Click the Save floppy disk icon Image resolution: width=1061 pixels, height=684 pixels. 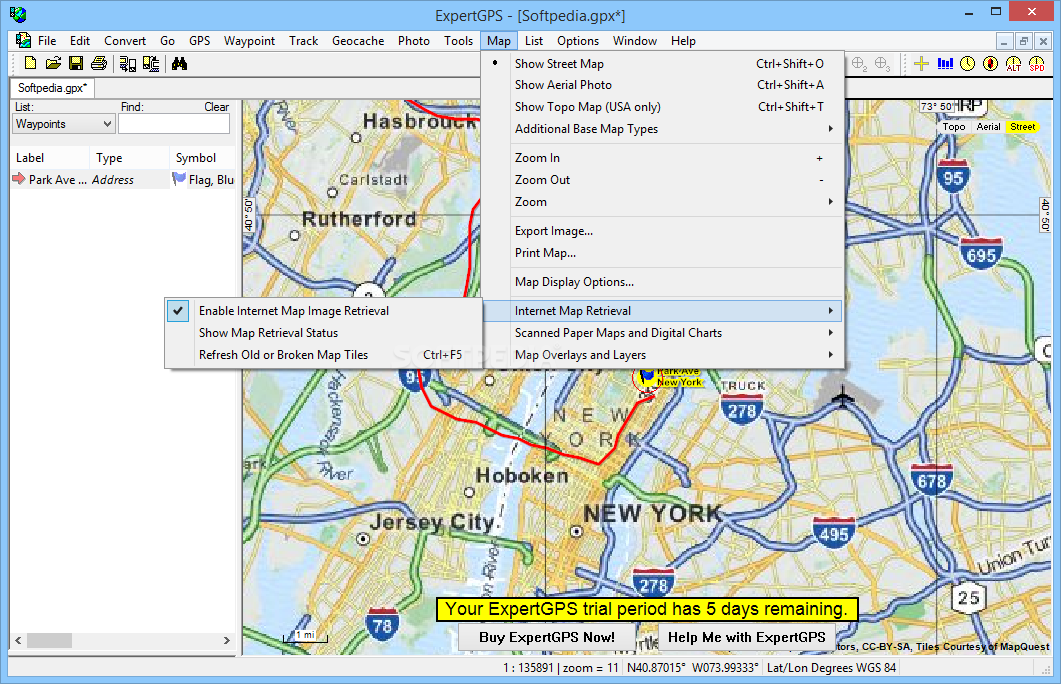coord(76,64)
